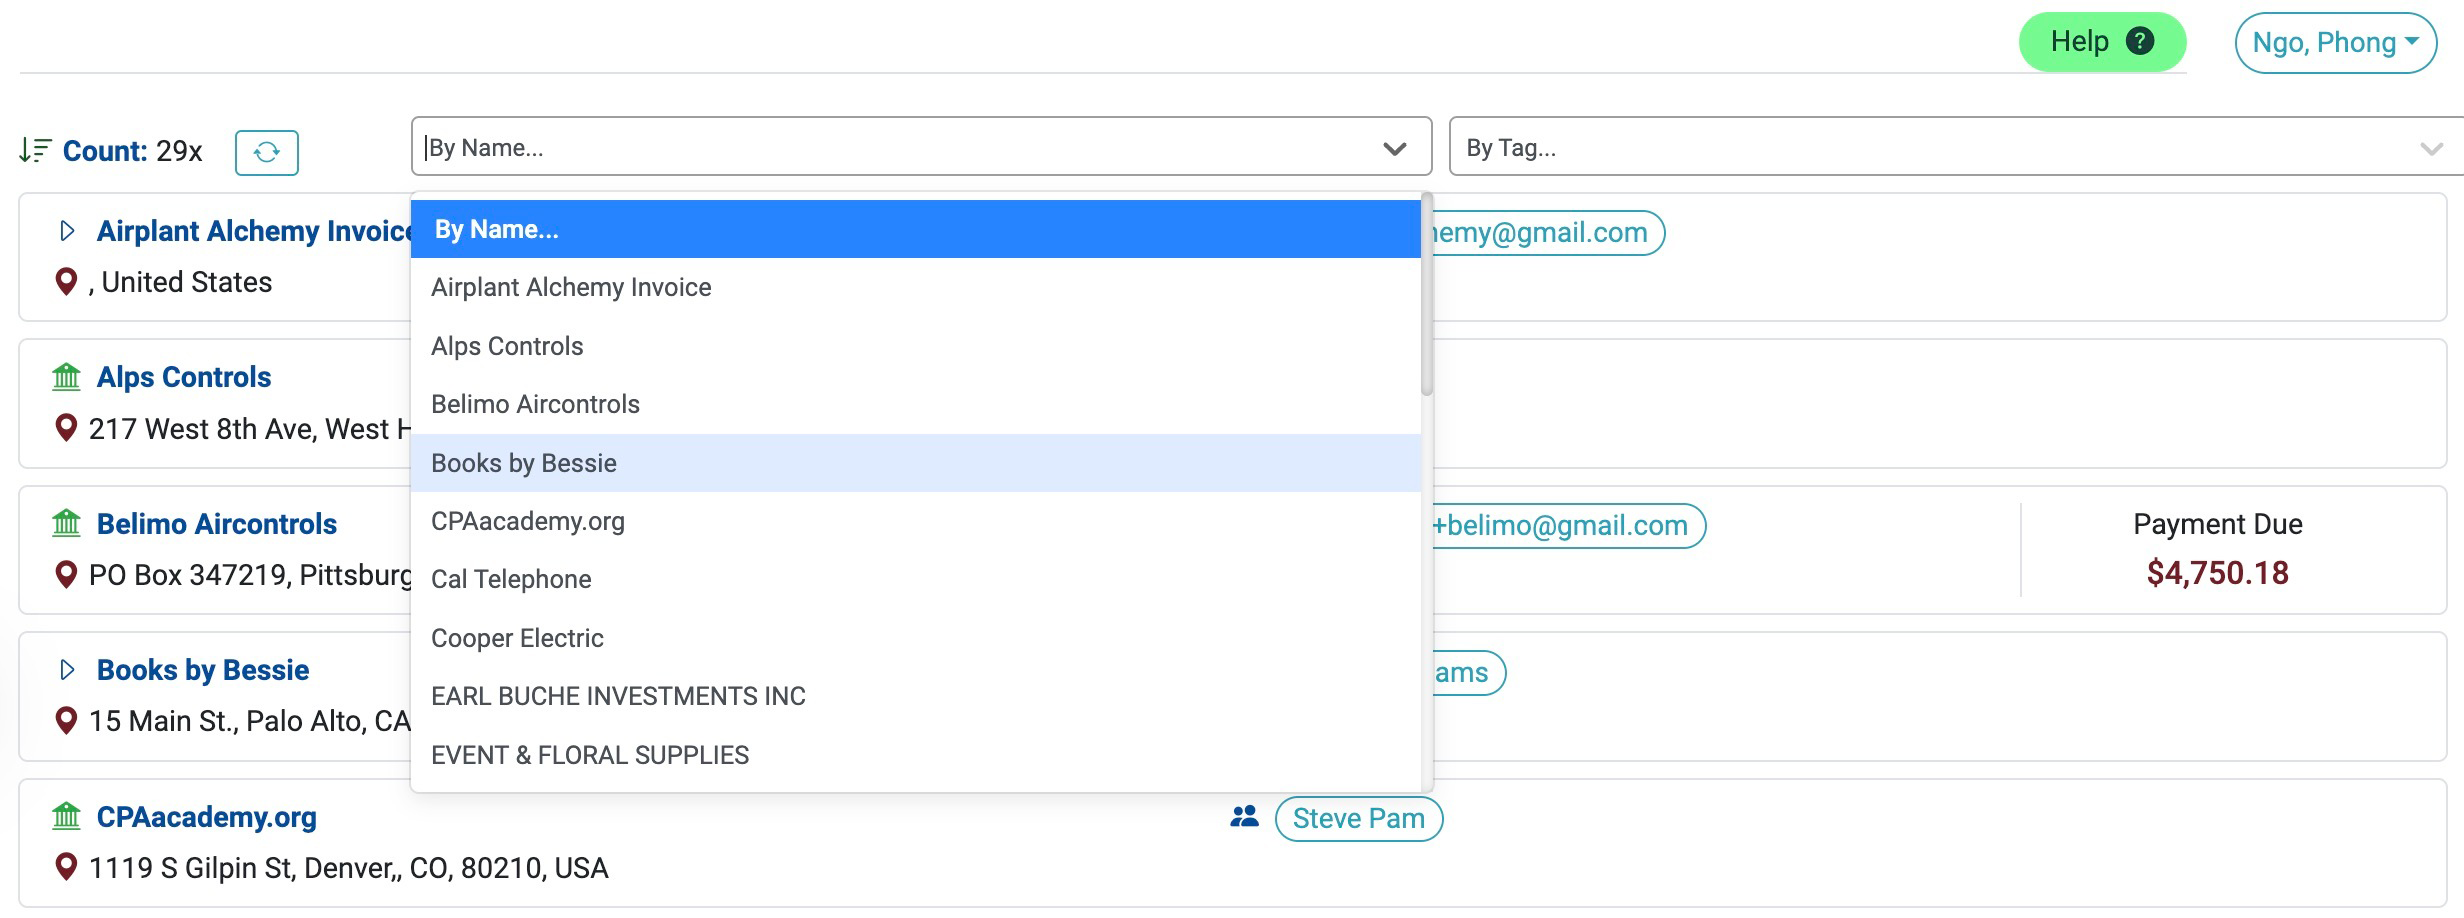2464x918 pixels.
Task: Click the belimo@gmail.com email tag
Action: click(1568, 525)
